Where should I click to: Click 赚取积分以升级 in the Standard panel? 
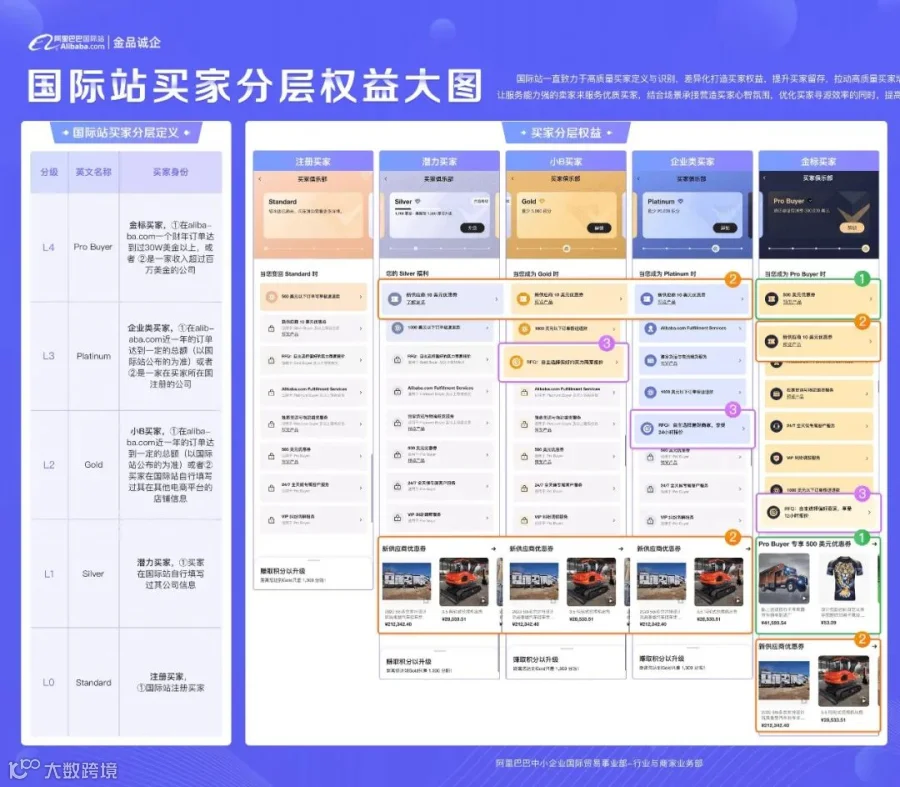click(x=283, y=571)
